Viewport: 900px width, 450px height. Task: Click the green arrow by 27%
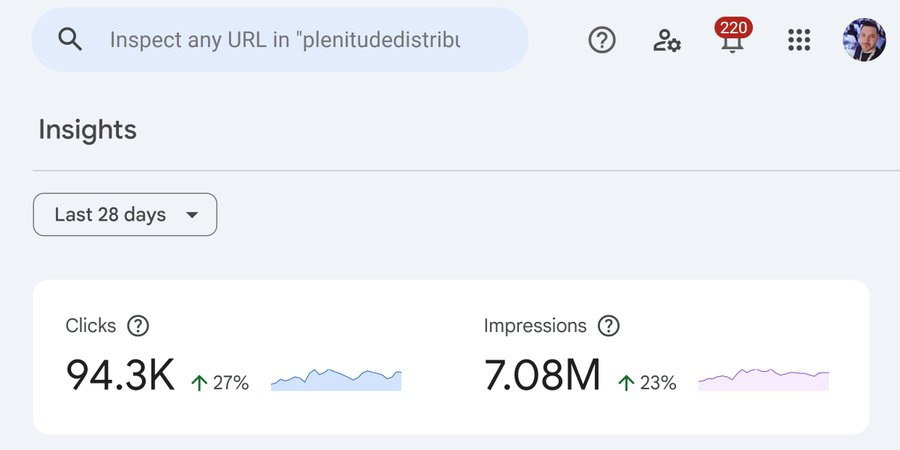pyautogui.click(x=199, y=382)
